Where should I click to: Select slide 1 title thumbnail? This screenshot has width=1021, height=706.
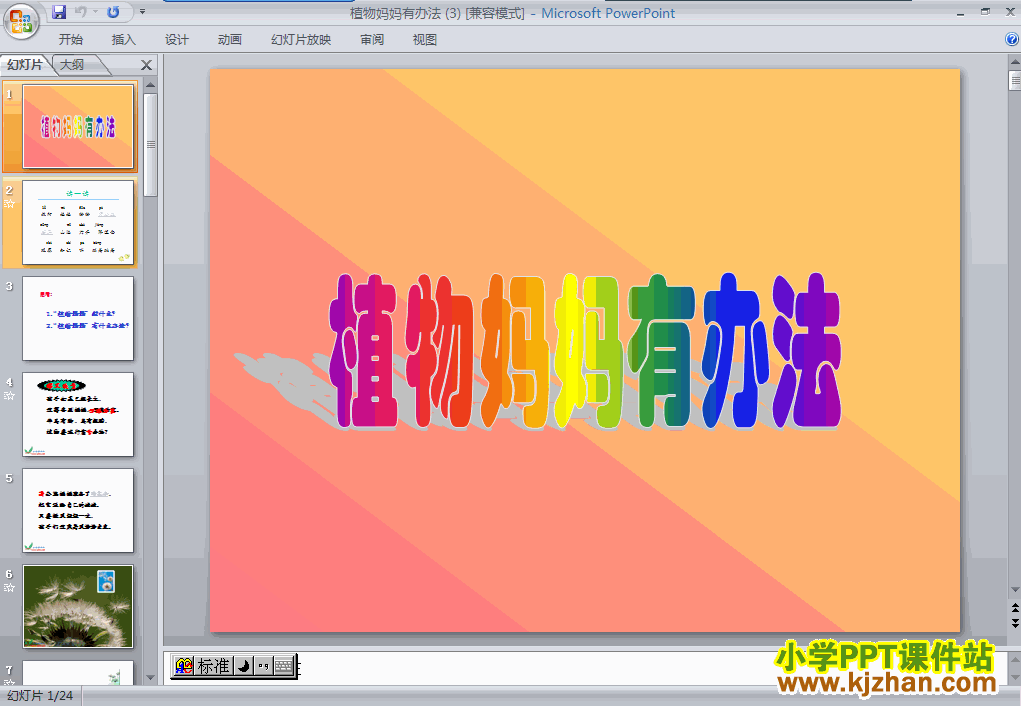tap(78, 126)
